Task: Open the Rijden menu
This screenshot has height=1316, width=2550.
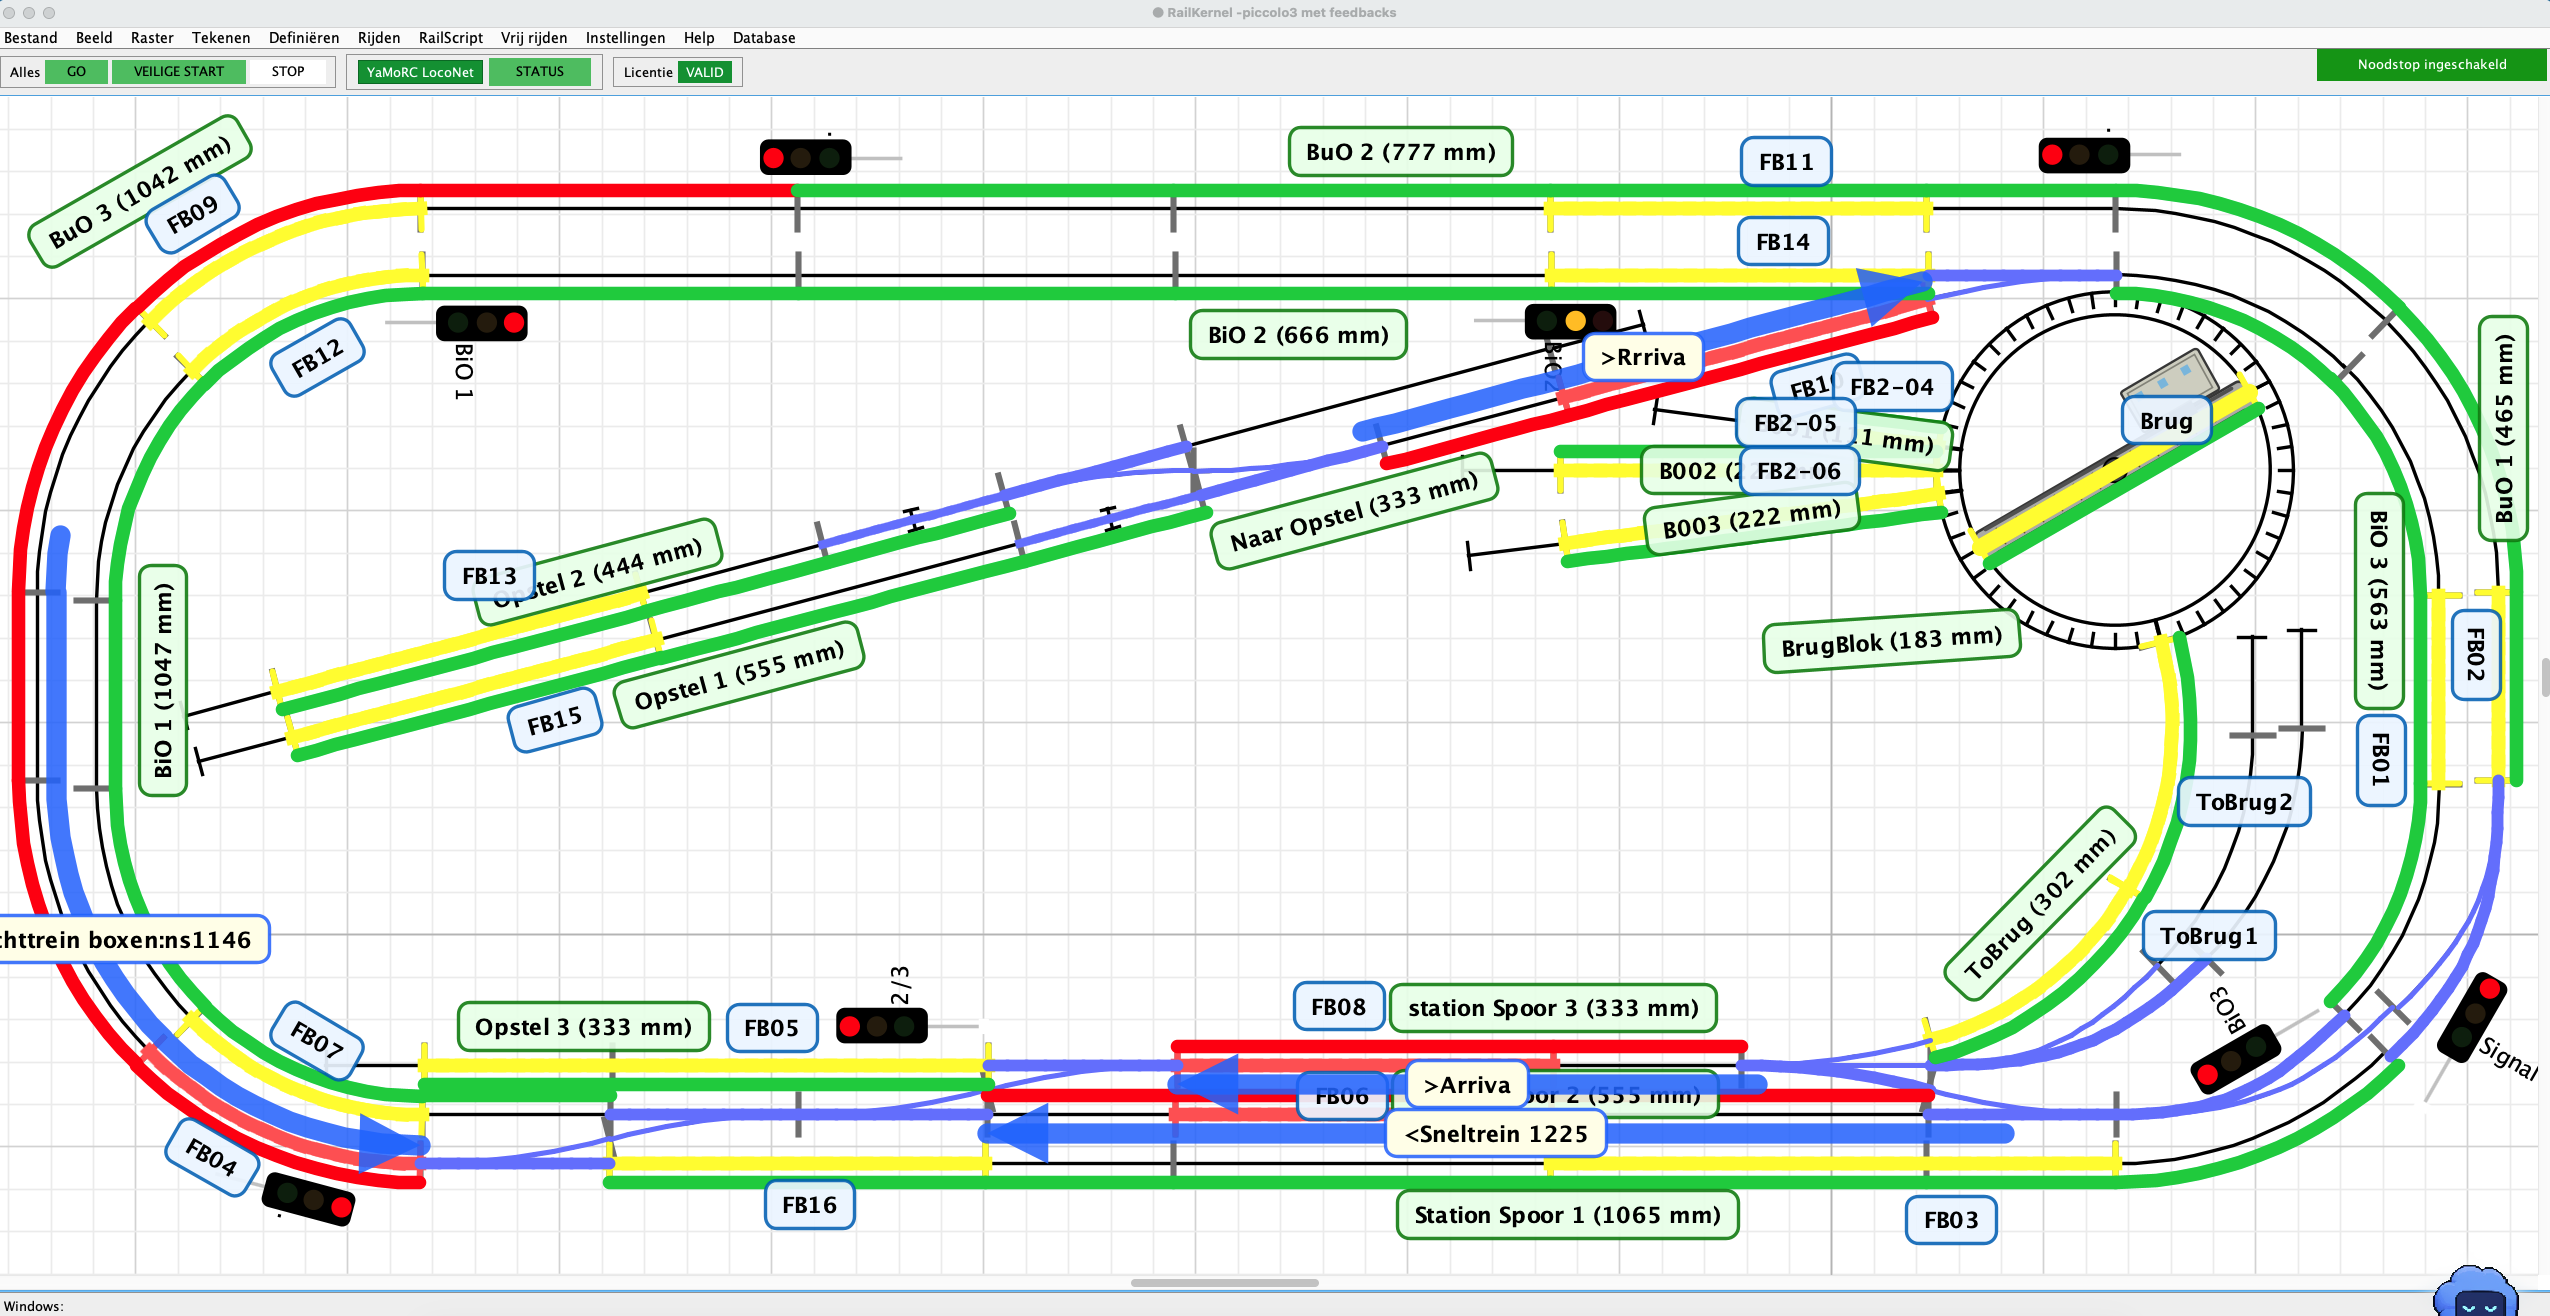Action: pyautogui.click(x=379, y=38)
